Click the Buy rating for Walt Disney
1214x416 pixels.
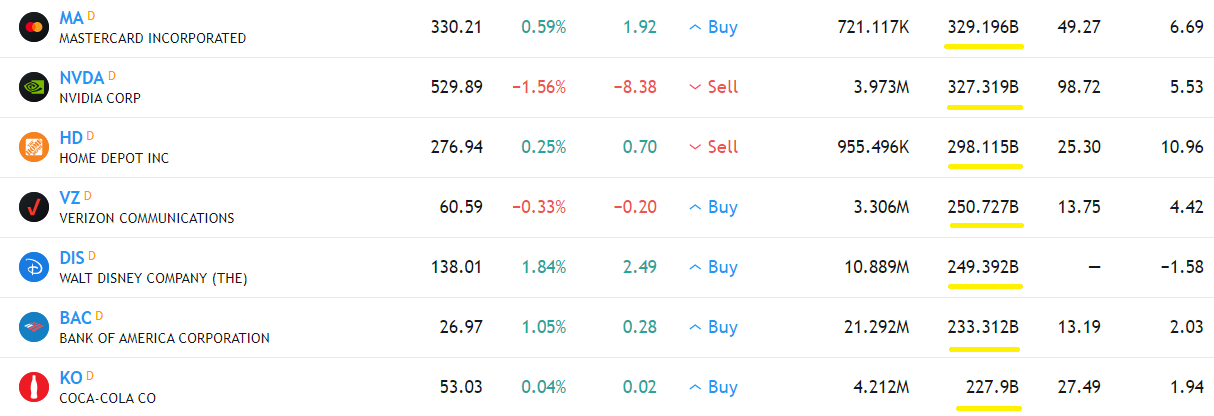pyautogui.click(x=714, y=267)
